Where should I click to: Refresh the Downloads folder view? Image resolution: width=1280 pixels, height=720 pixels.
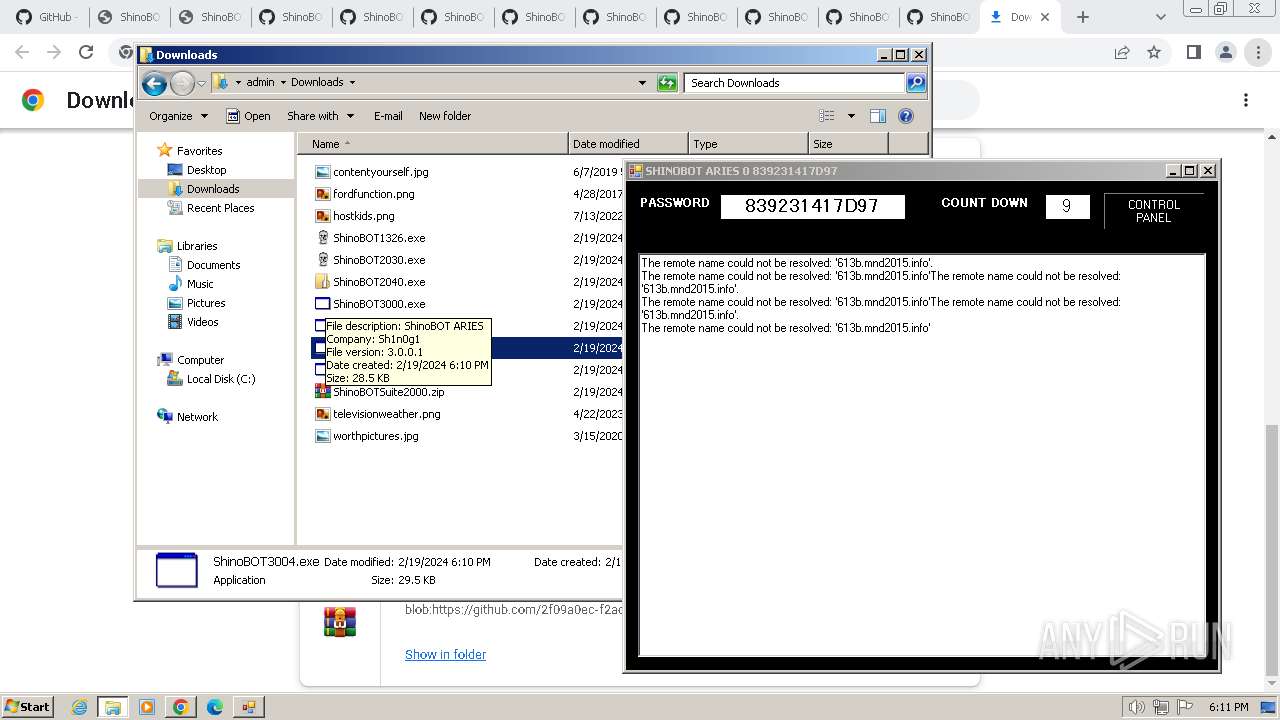coord(667,83)
